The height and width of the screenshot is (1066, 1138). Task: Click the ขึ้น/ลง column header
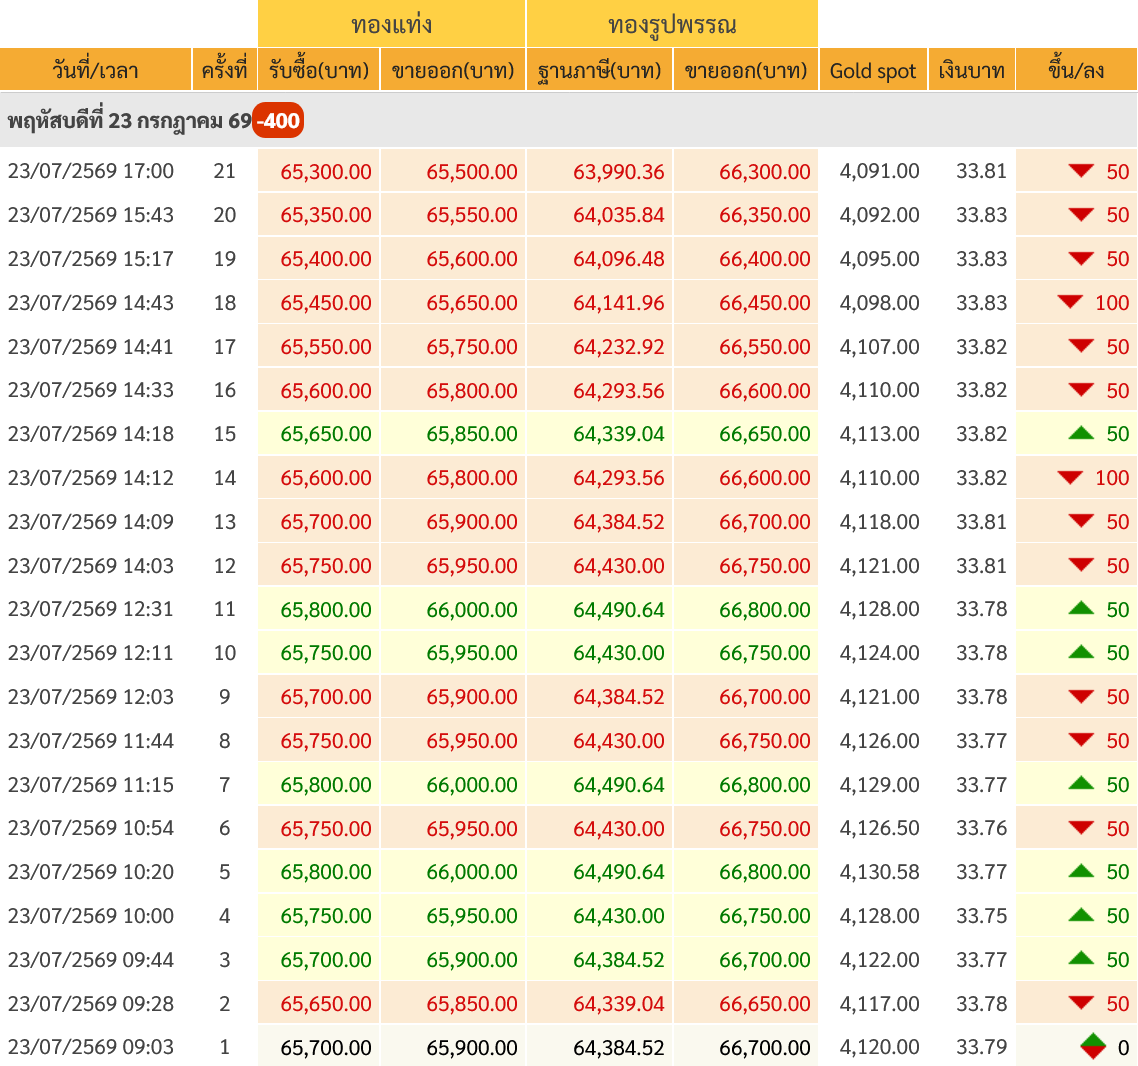pyautogui.click(x=1076, y=70)
